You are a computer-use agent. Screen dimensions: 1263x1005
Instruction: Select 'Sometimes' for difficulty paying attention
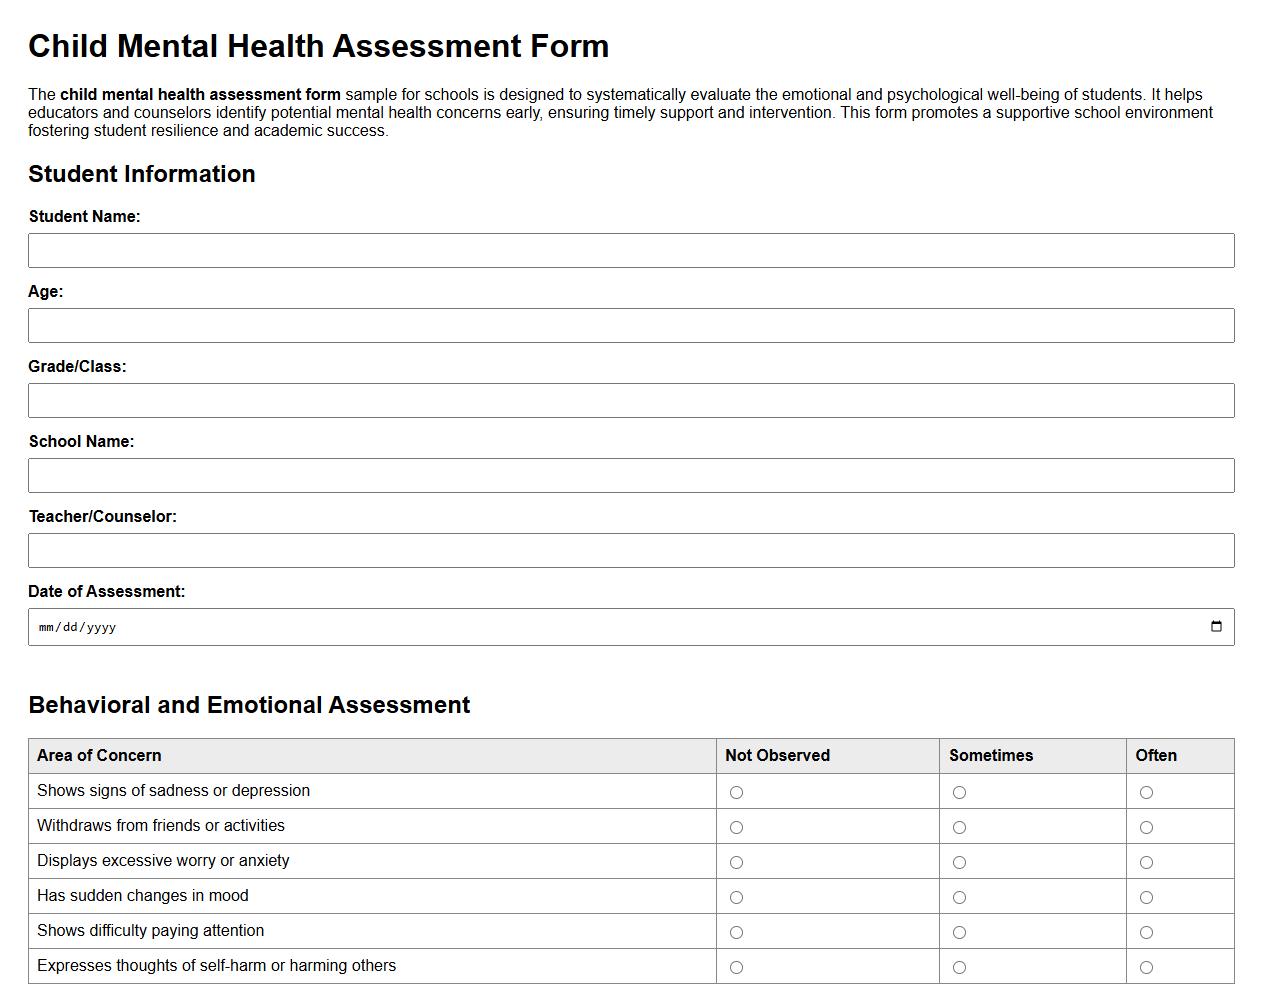(960, 932)
